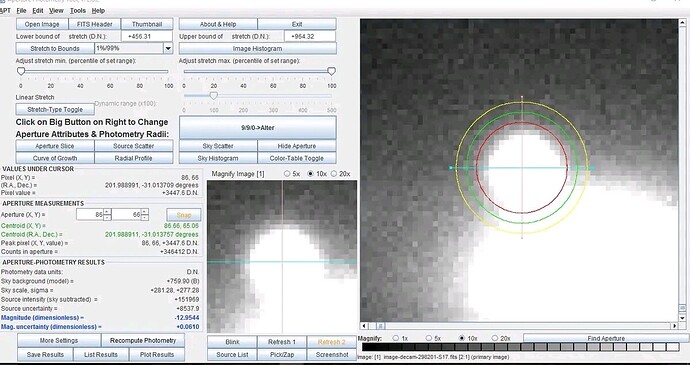The image size is (690, 365).
Task: Click Save Results button
Action: pos(45,354)
